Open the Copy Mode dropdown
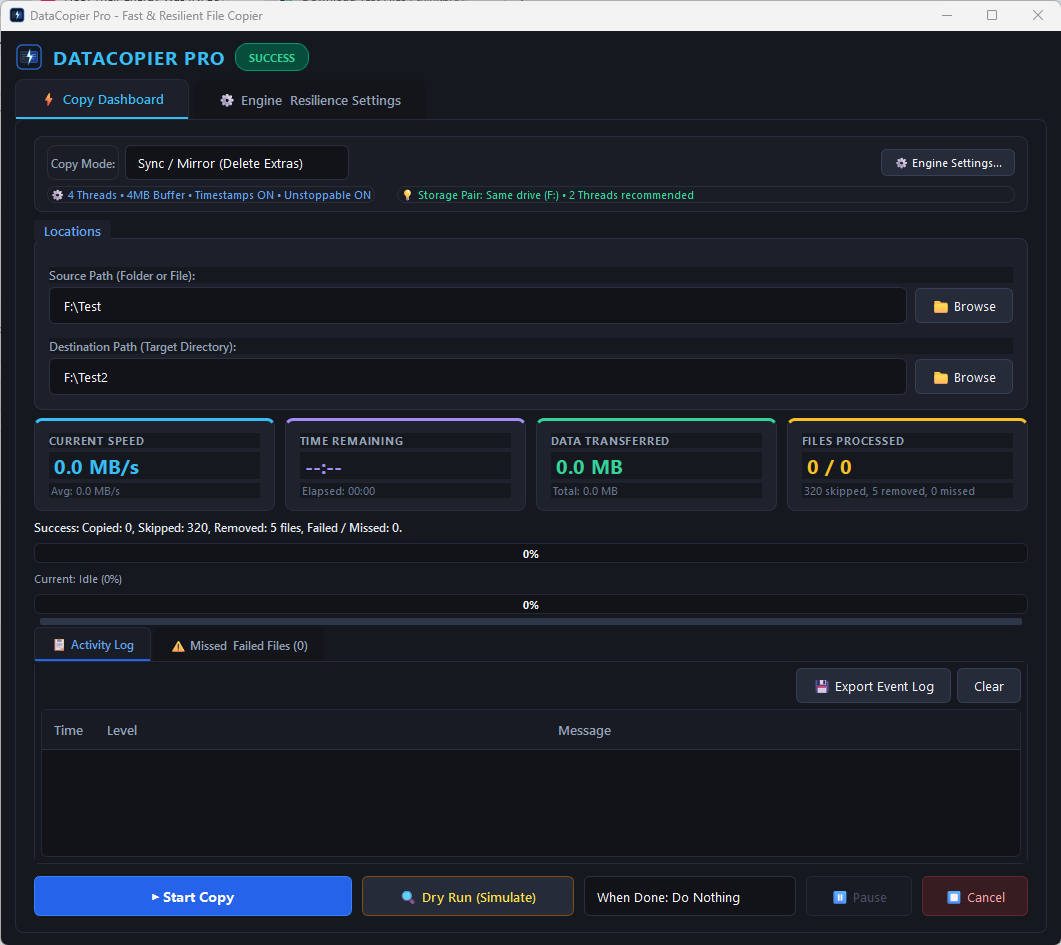Viewport: 1061px width, 945px height. (x=237, y=163)
